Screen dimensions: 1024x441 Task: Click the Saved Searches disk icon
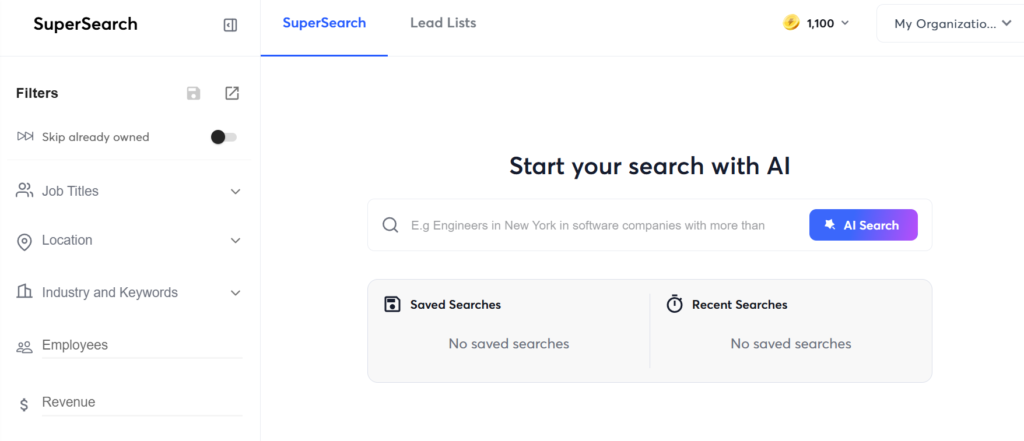pos(393,304)
